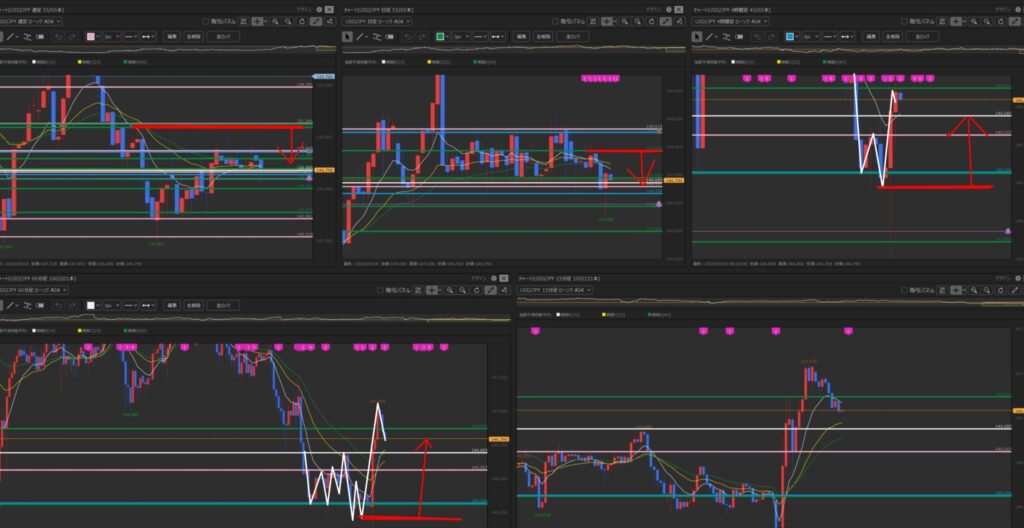
Task: Pick the trend line tool in 4-hour chart
Action: click(707, 37)
